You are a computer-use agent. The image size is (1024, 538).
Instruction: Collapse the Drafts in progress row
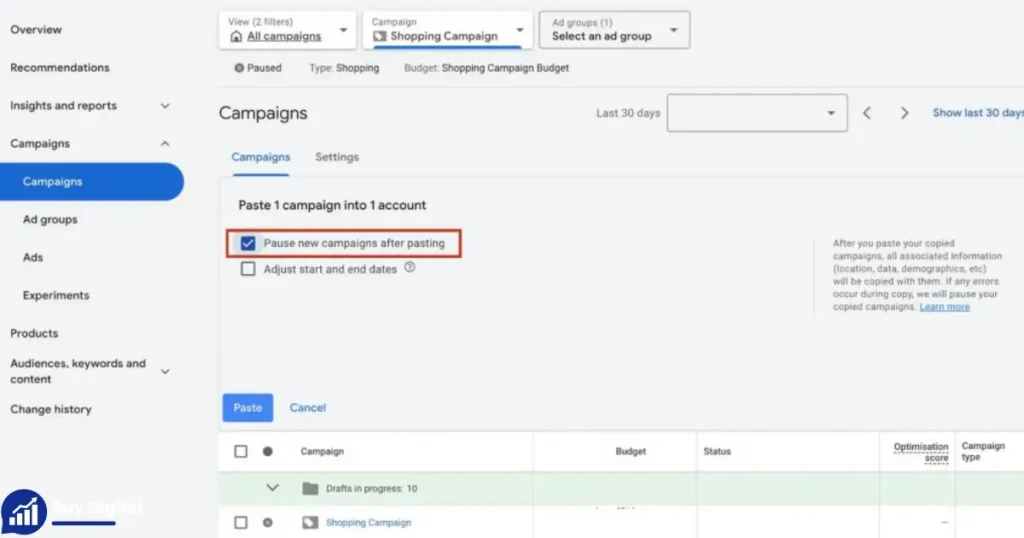(272, 488)
